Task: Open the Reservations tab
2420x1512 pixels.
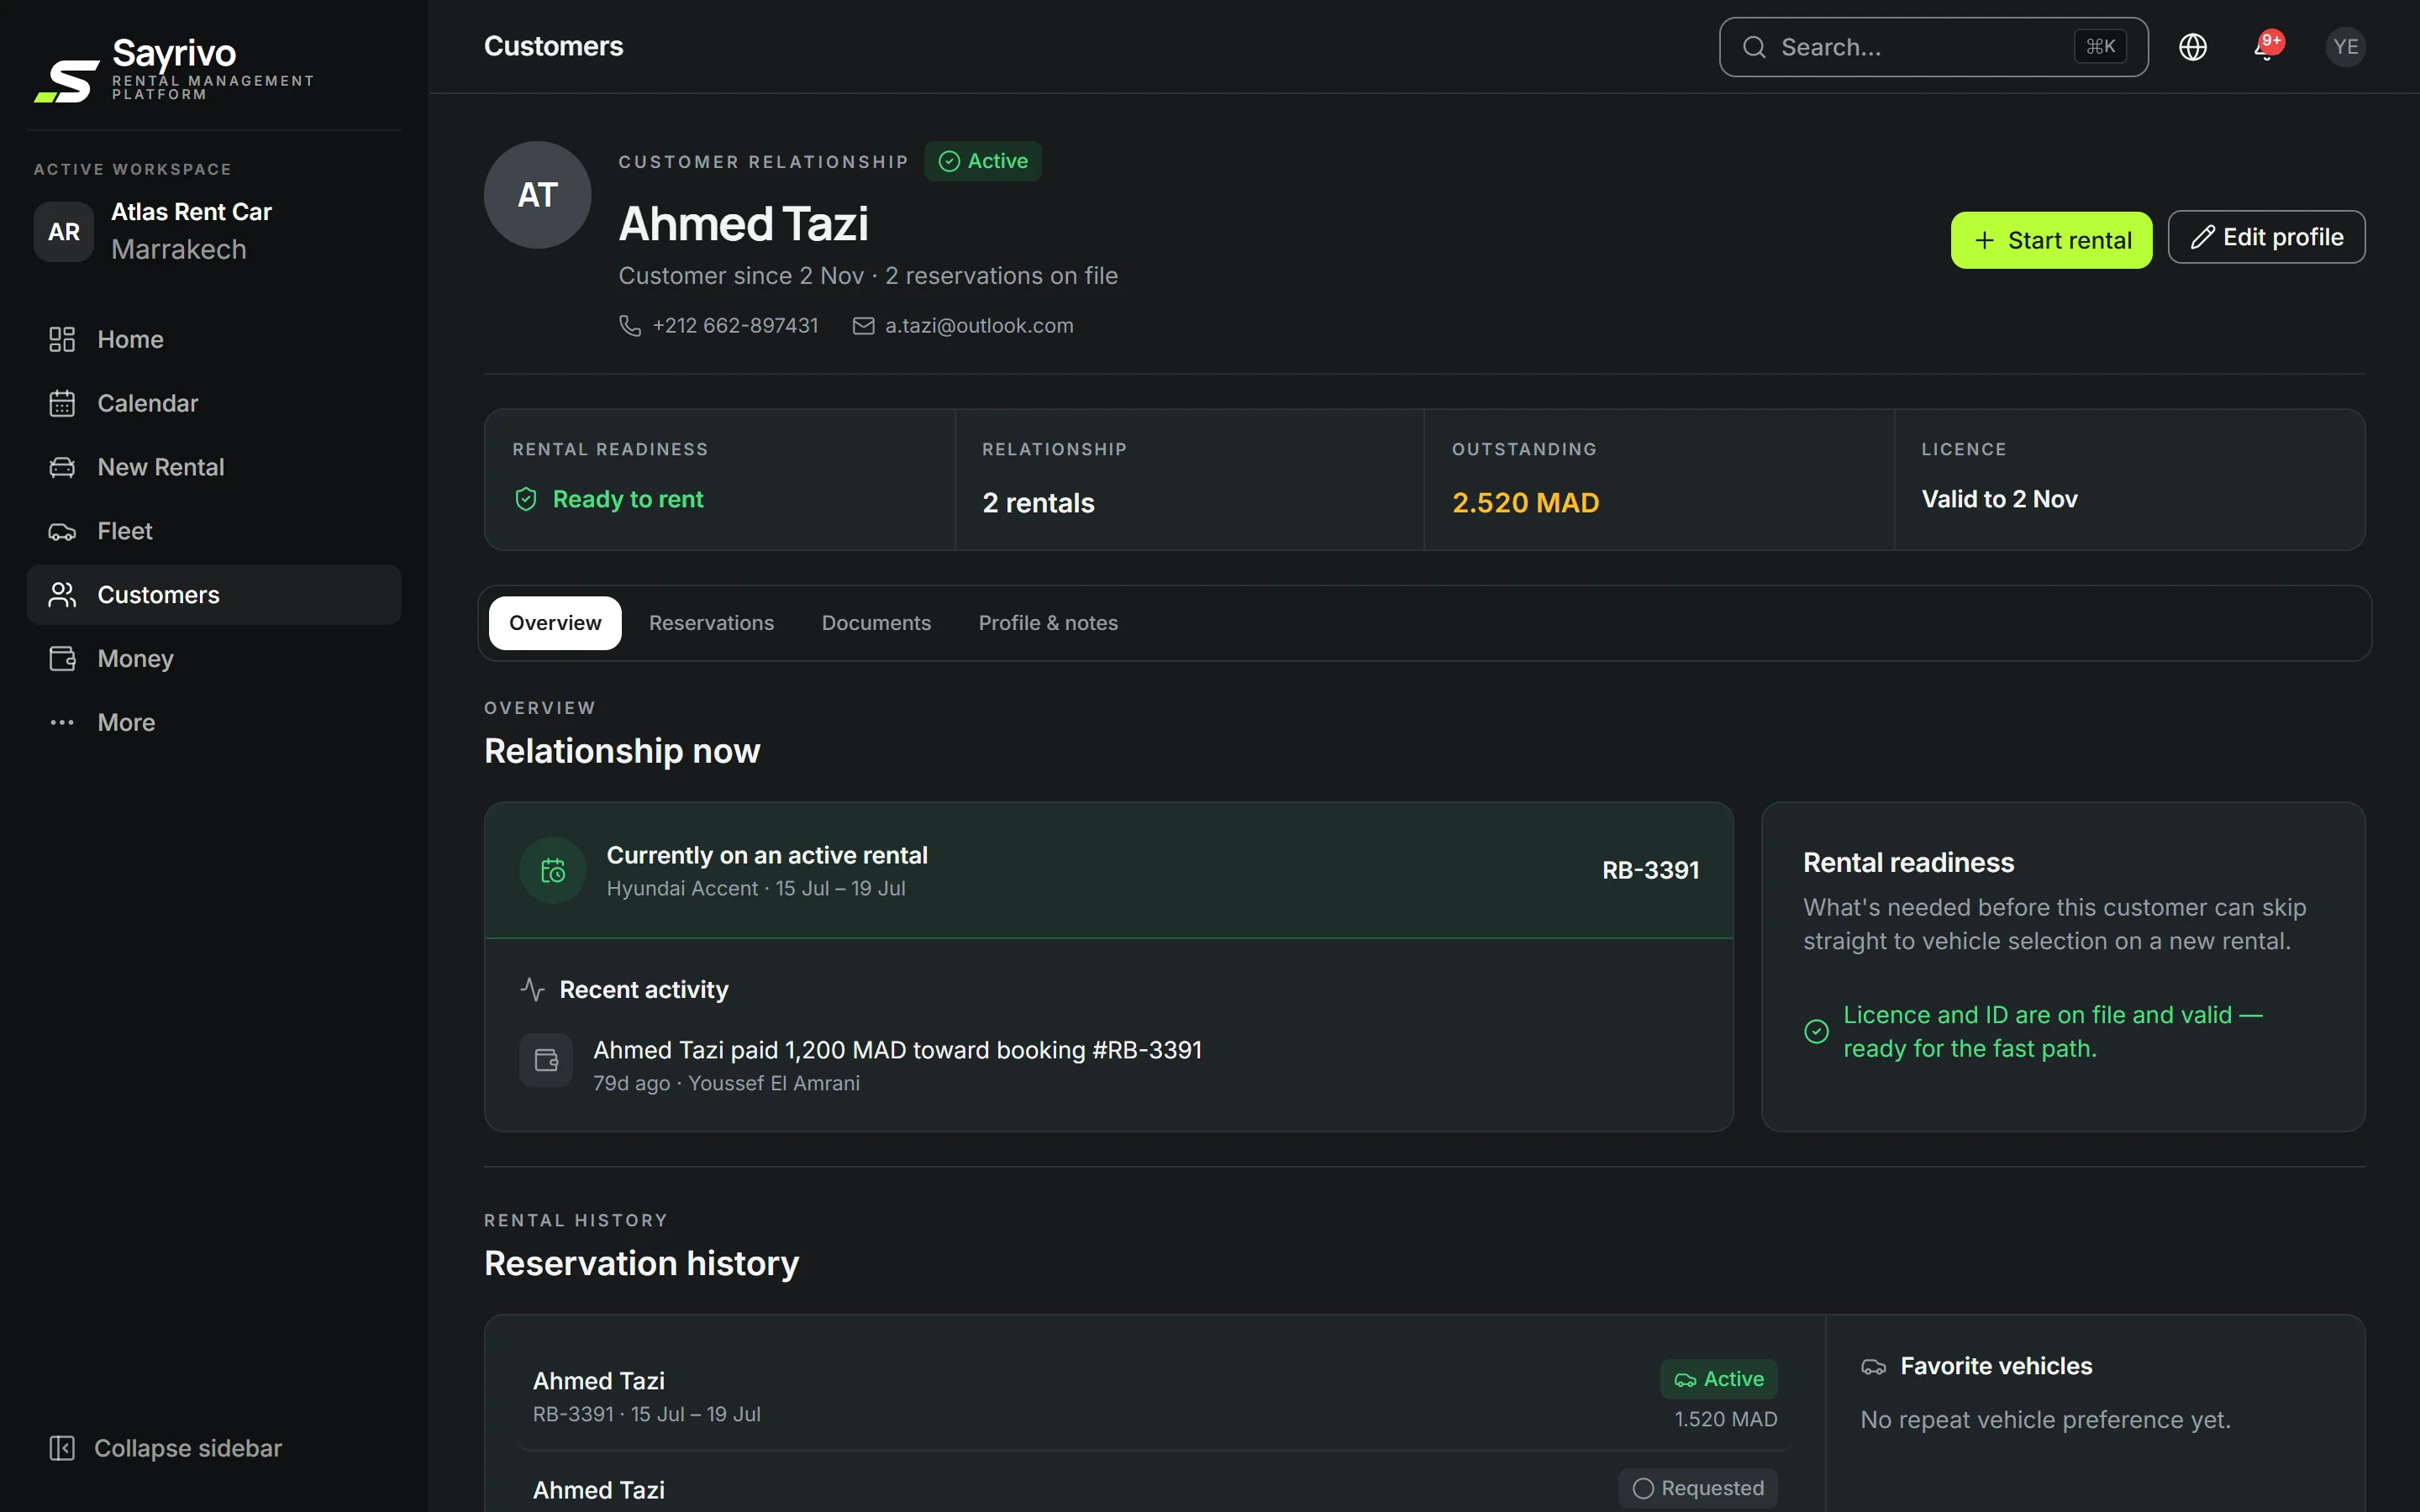Action: [x=711, y=623]
